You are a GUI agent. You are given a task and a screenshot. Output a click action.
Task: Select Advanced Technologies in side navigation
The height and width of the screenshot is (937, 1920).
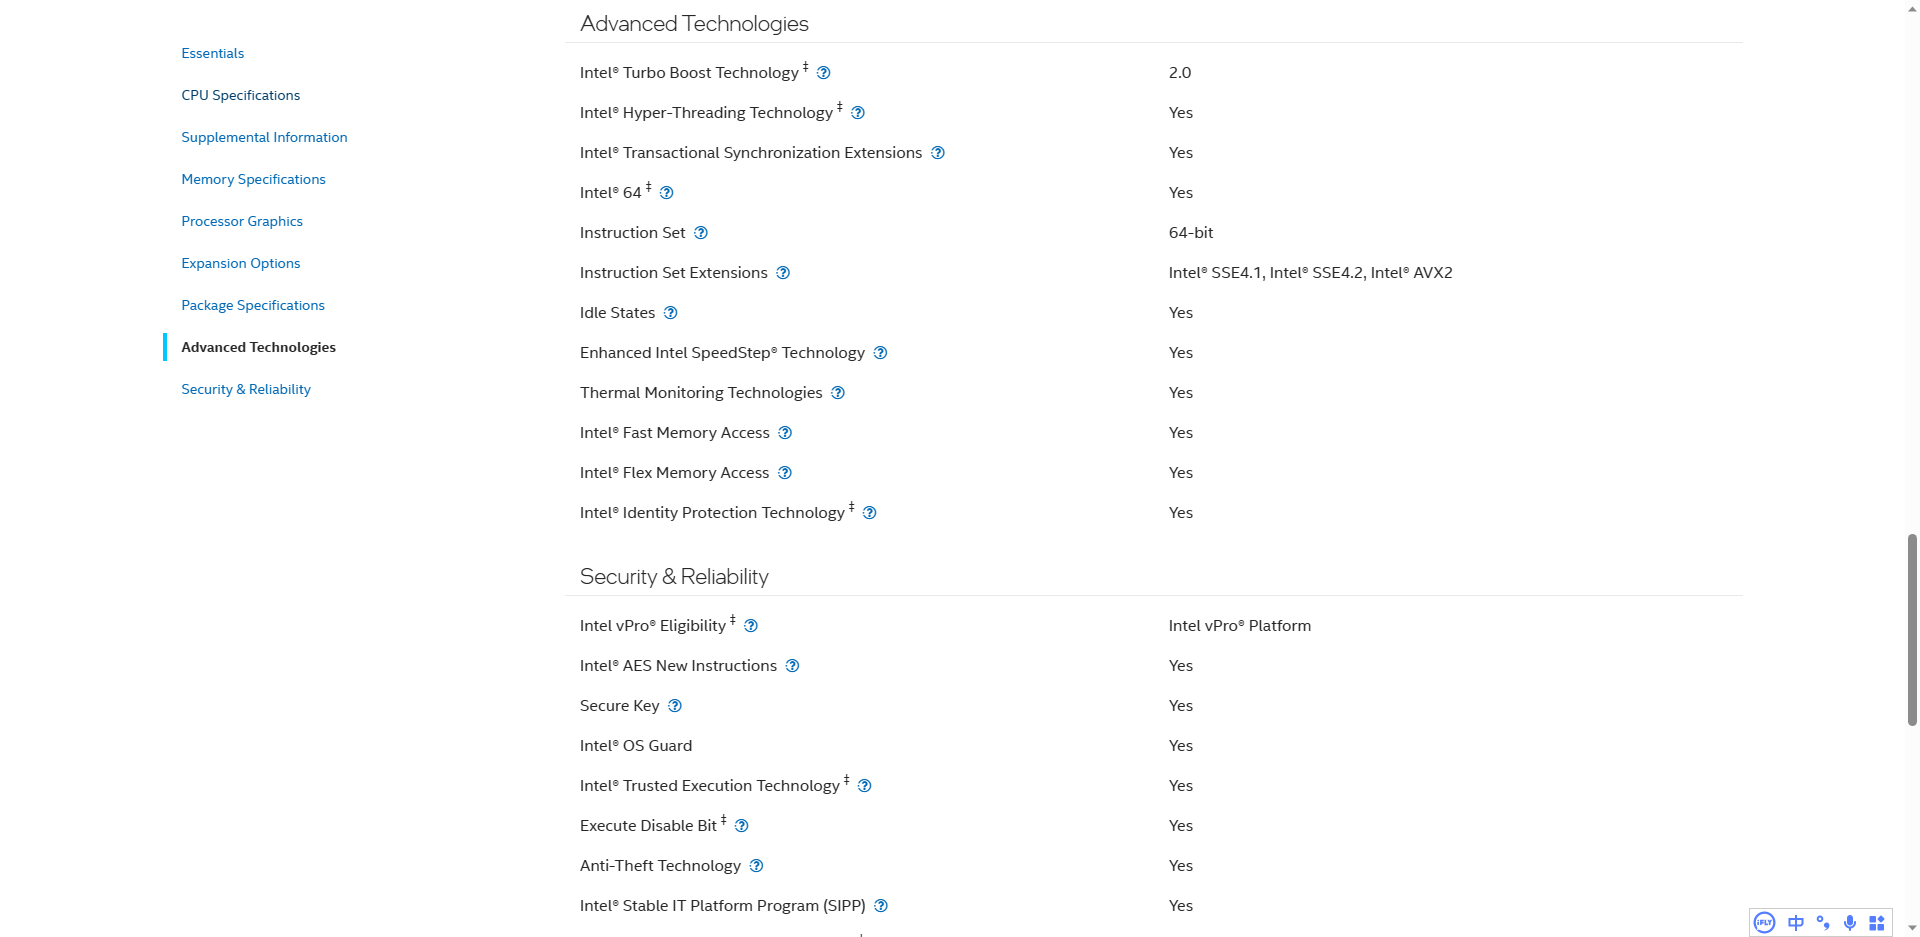(258, 347)
